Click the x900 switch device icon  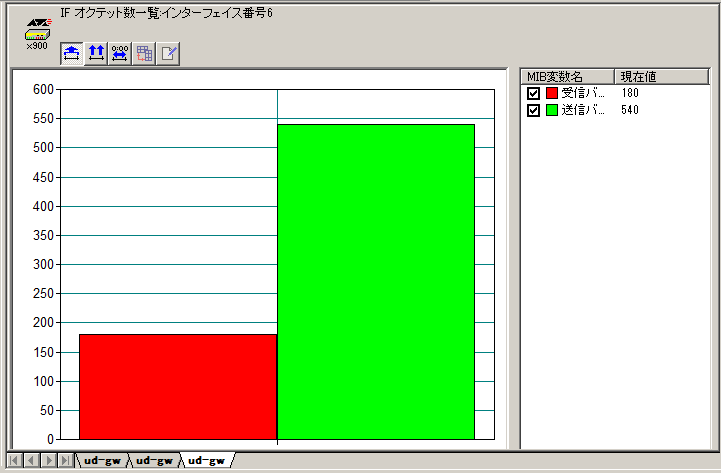click(38, 34)
